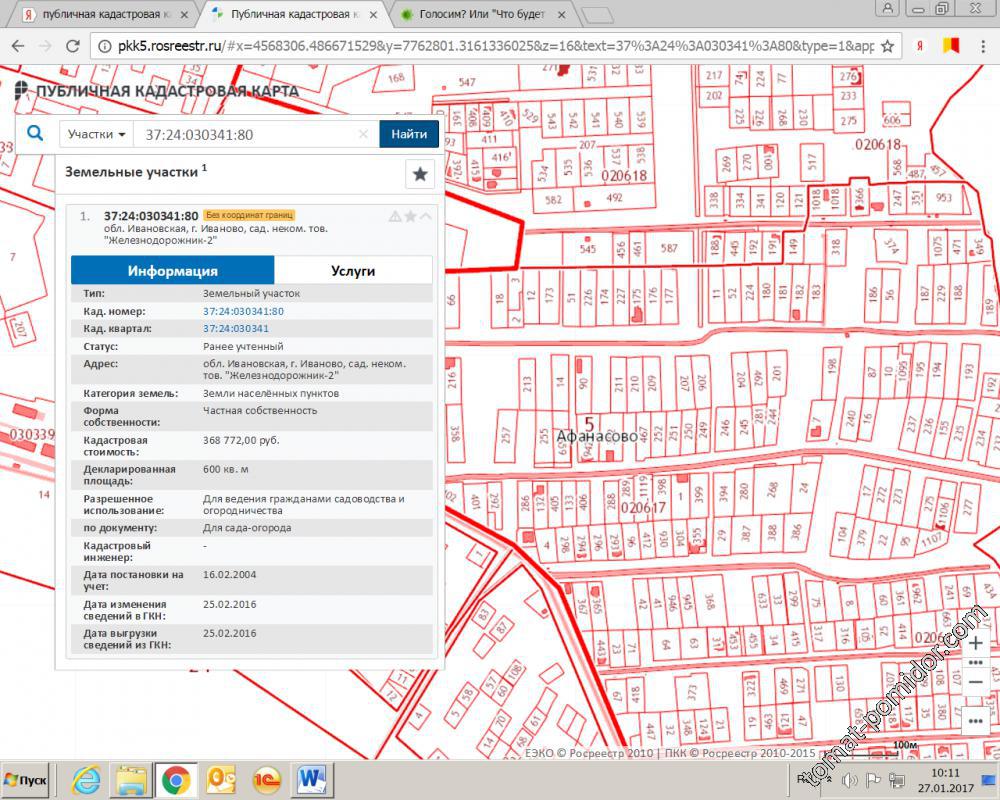
Task: Bookmark this page via address bar star
Action: 887,46
